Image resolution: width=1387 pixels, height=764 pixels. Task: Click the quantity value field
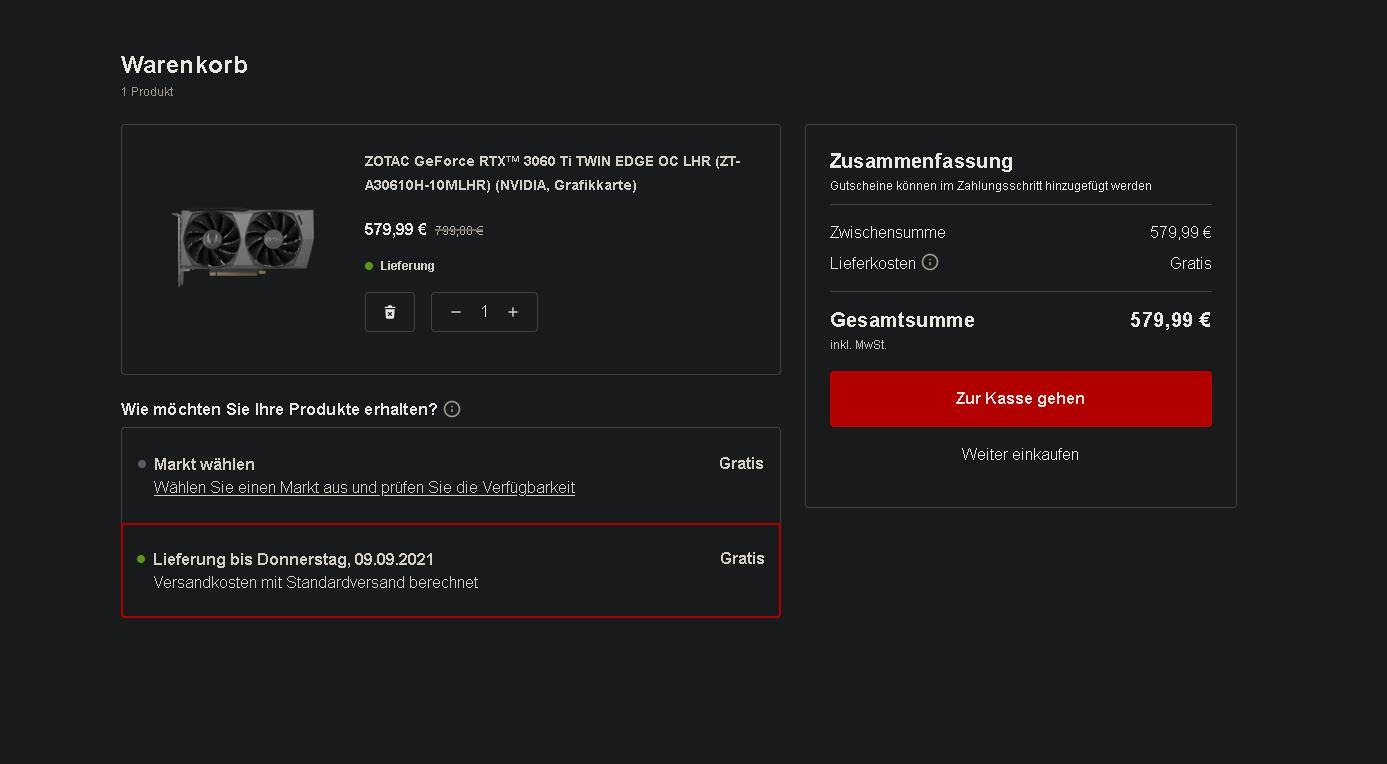(x=484, y=312)
